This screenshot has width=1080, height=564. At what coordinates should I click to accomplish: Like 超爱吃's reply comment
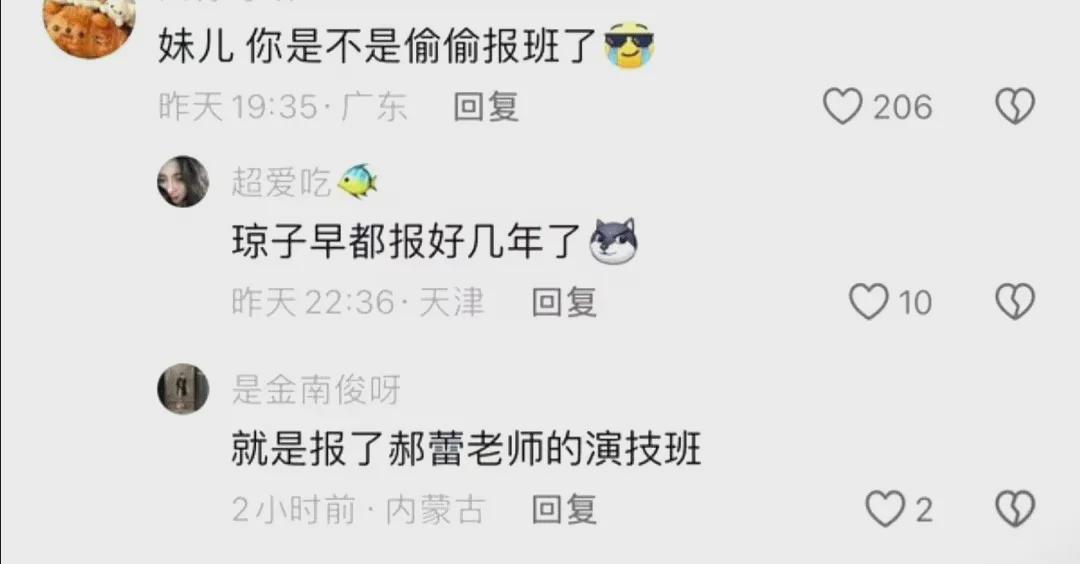869,302
